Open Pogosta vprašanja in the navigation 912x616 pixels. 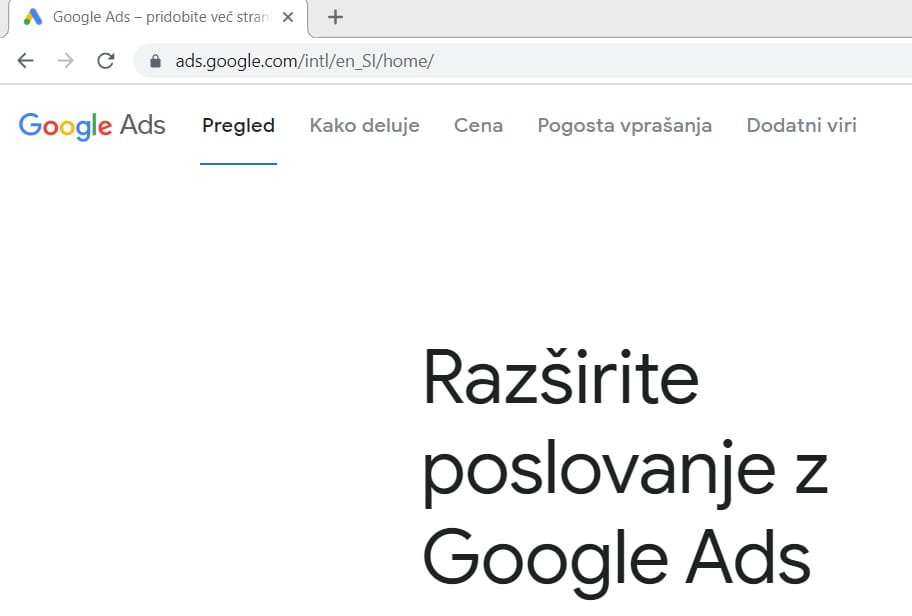click(624, 126)
